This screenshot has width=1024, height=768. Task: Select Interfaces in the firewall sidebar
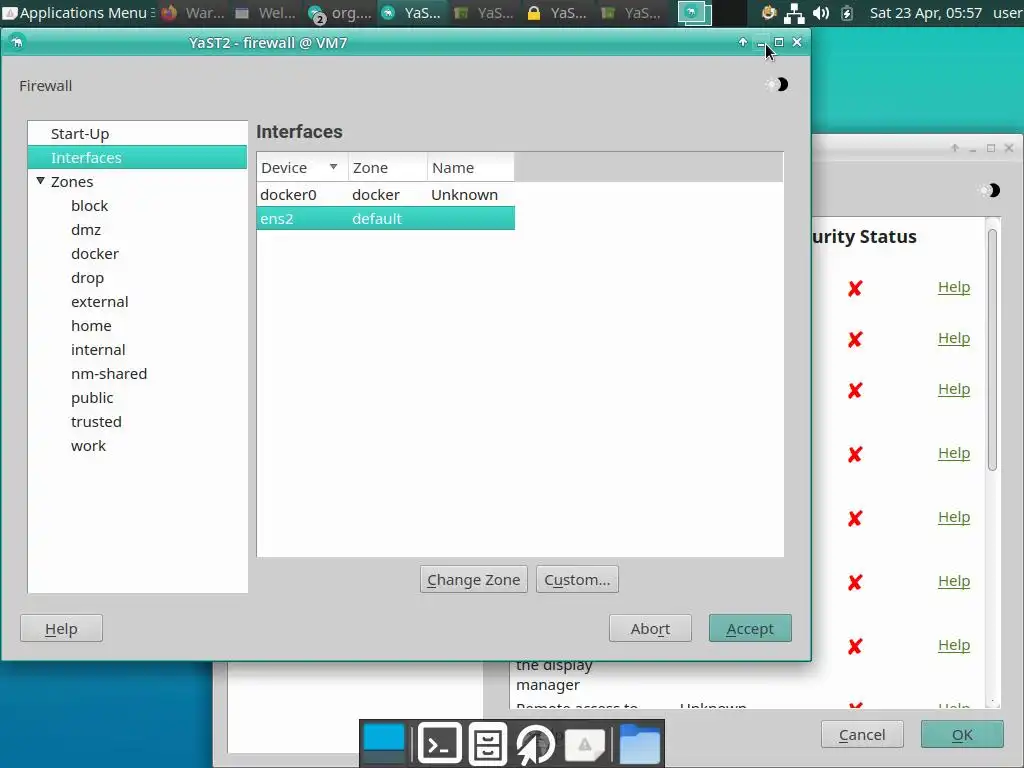(x=137, y=158)
